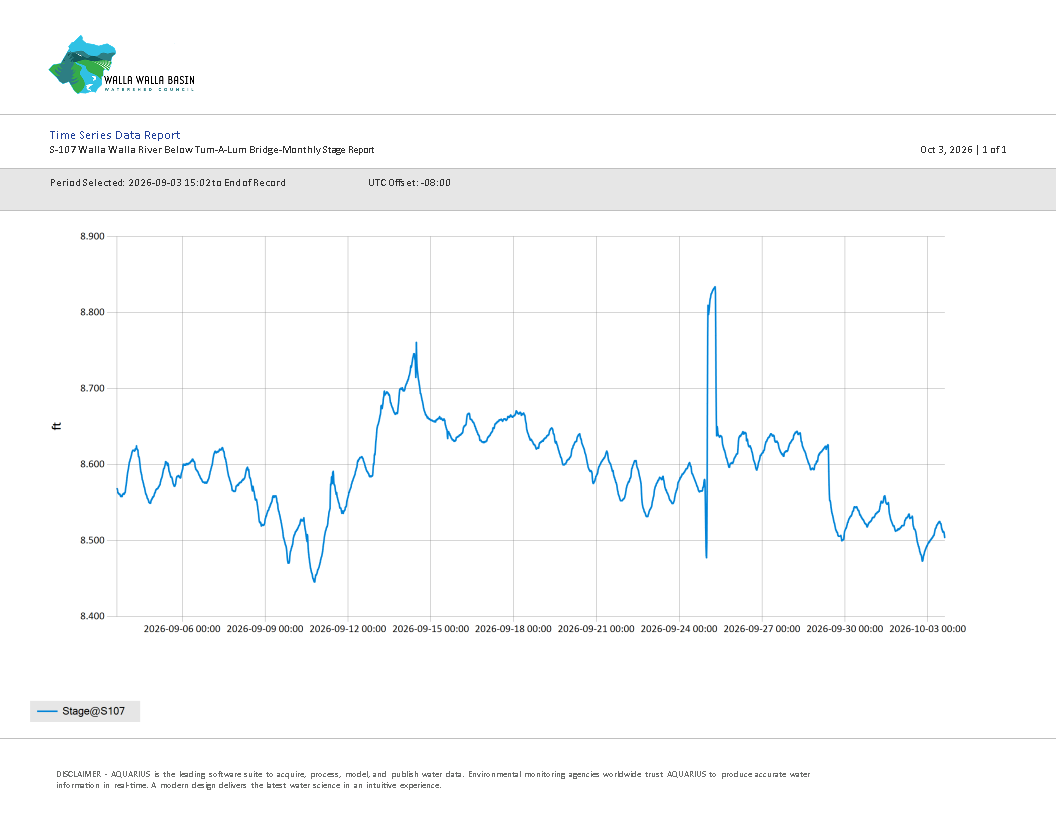Click the 2026-09-21 00:00 x-axis label
The image size is (1056, 816).
[596, 629]
